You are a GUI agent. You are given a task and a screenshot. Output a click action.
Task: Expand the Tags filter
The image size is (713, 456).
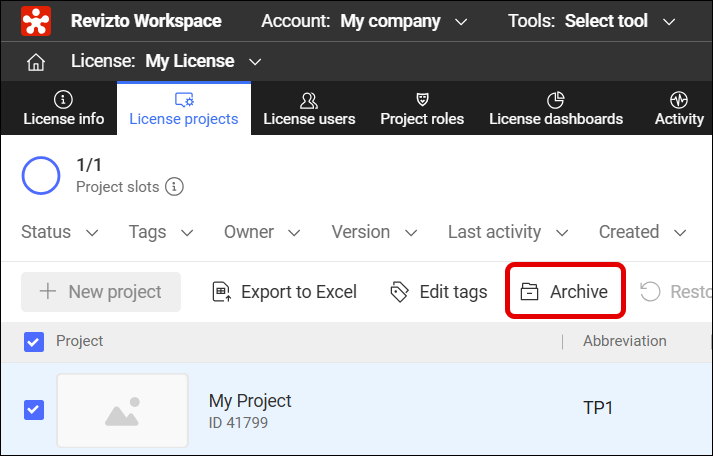[x=161, y=232]
